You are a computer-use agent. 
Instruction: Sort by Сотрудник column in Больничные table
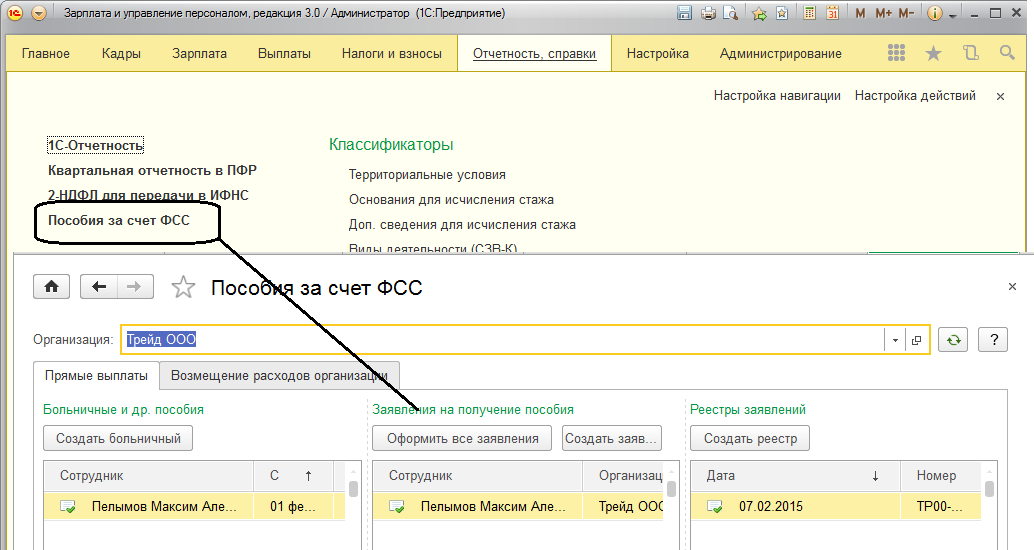pyautogui.click(x=149, y=475)
